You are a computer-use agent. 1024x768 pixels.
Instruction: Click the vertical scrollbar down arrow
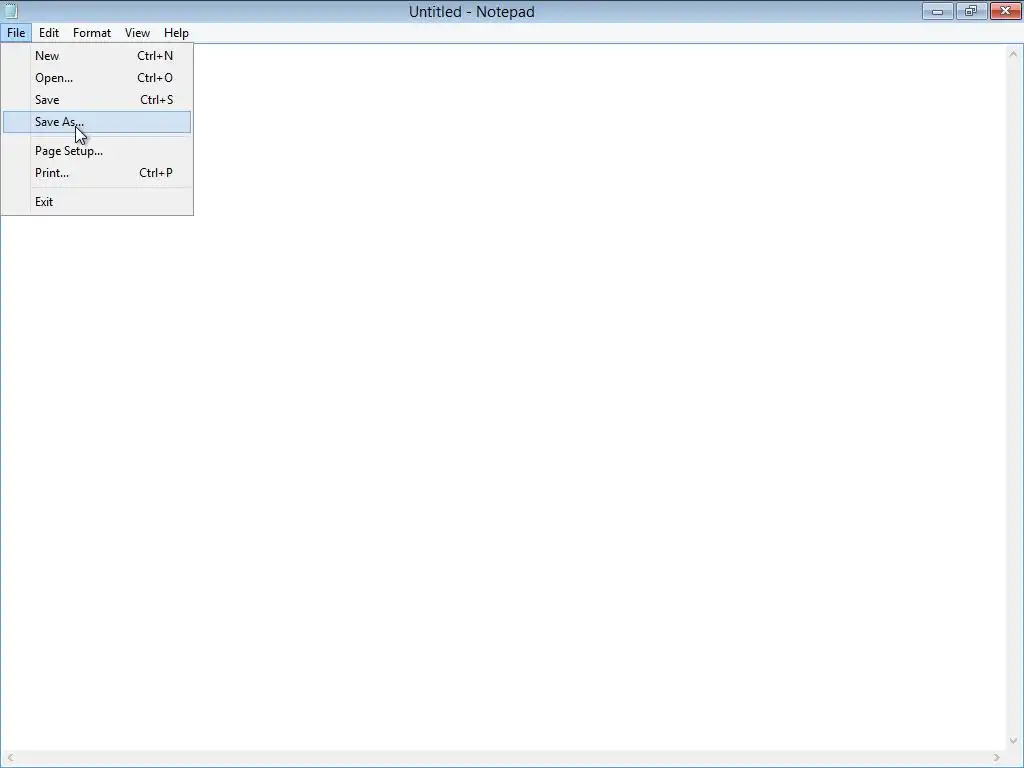(x=1013, y=741)
